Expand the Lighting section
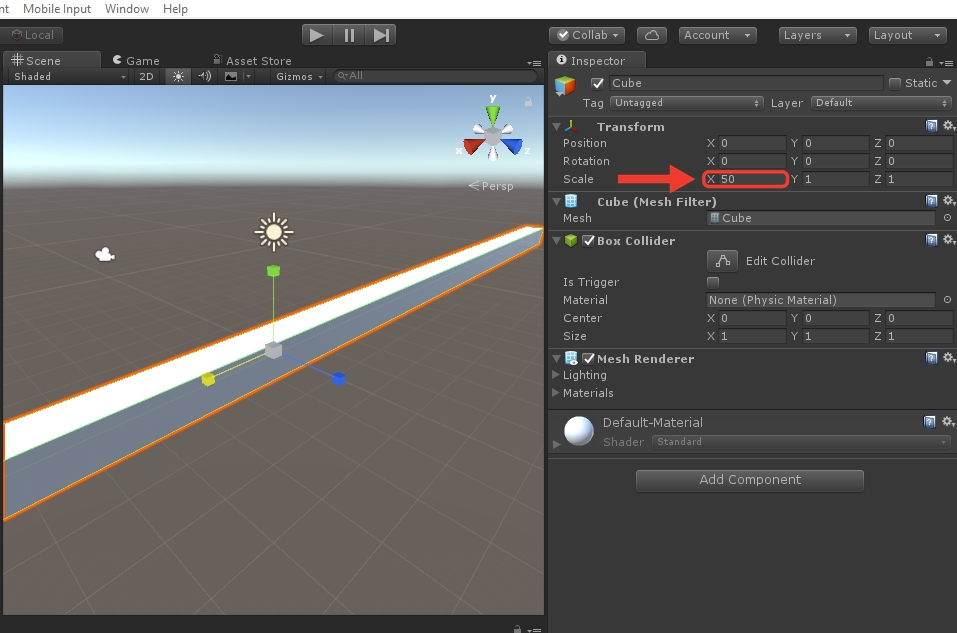957x633 pixels. [x=556, y=375]
